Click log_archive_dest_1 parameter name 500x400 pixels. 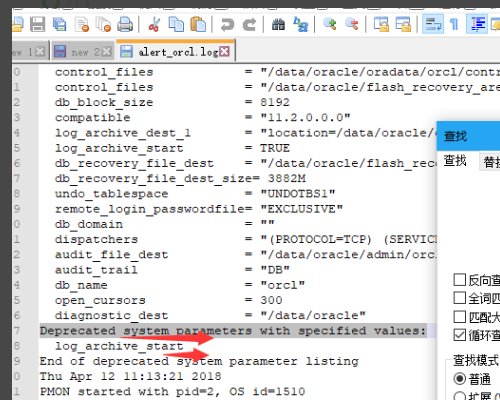[123, 133]
